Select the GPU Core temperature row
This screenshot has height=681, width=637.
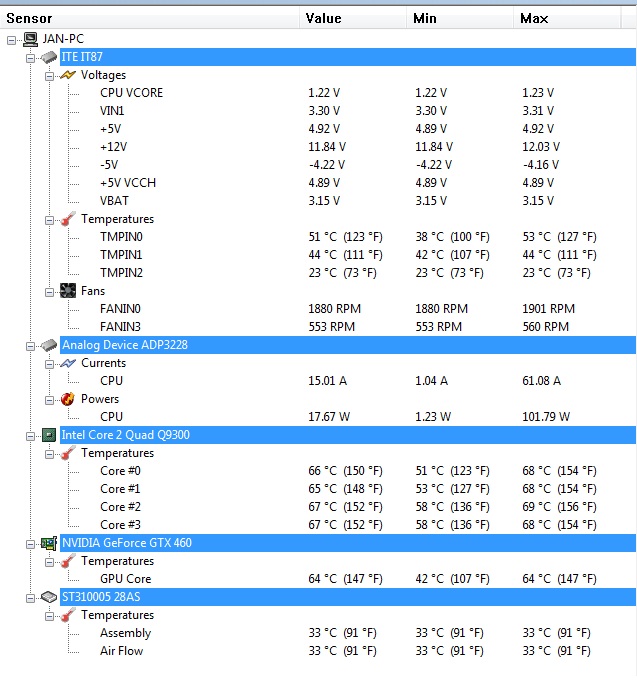[126, 579]
